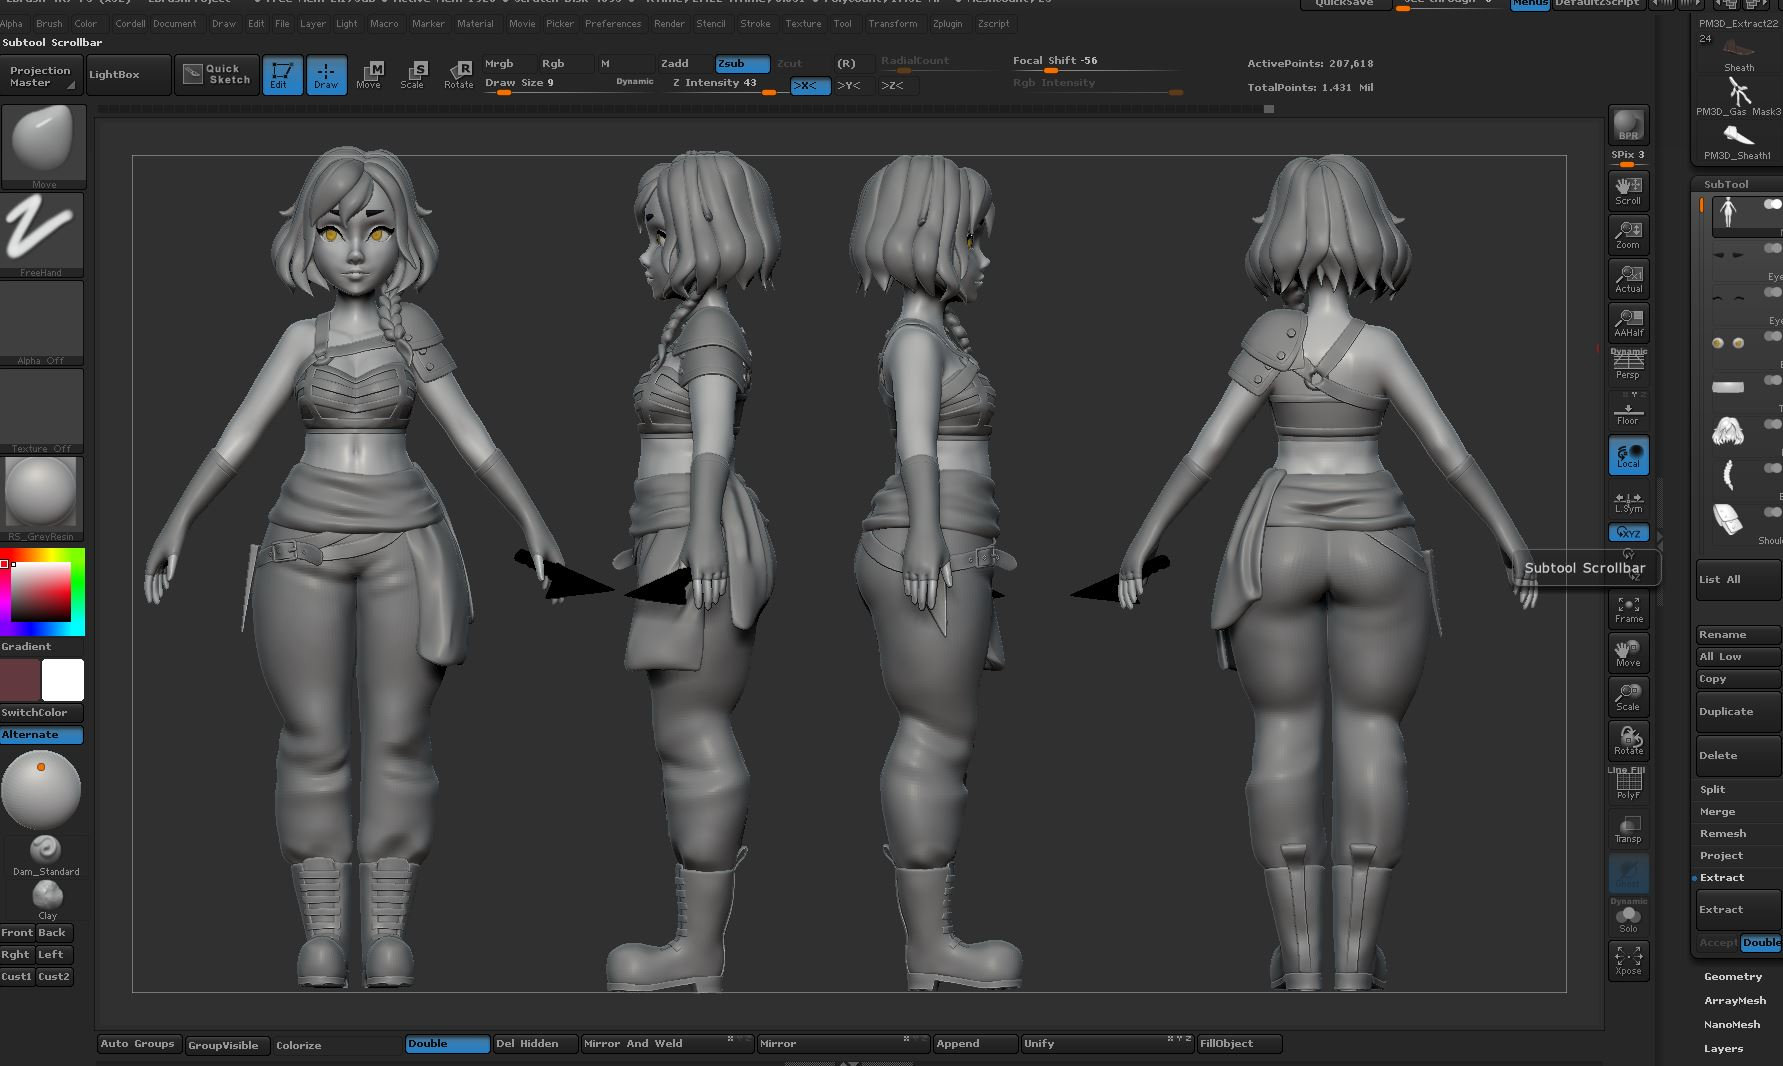This screenshot has width=1783, height=1066.
Task: Click the Duplicate subtool button
Action: (x=1739, y=712)
